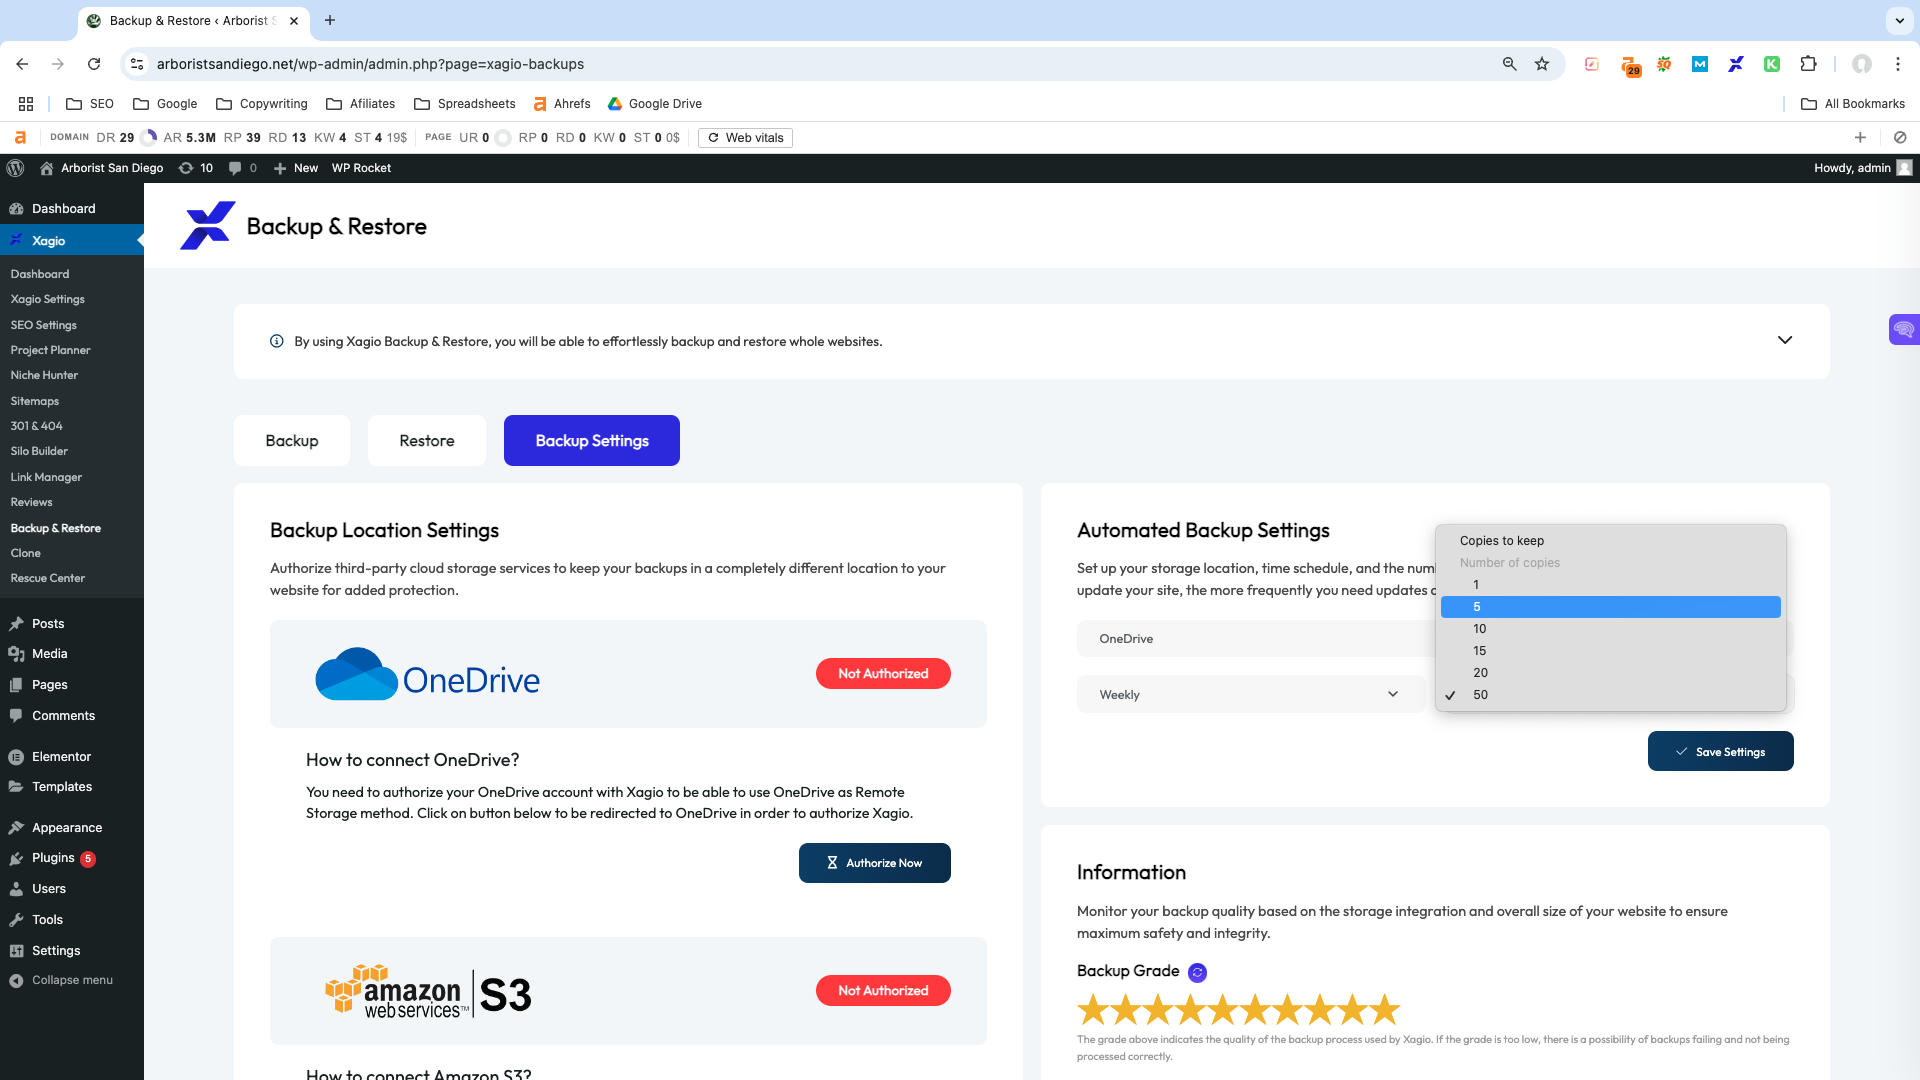This screenshot has width=1920, height=1080.
Task: Select 15 copies to keep
Action: (1610, 651)
